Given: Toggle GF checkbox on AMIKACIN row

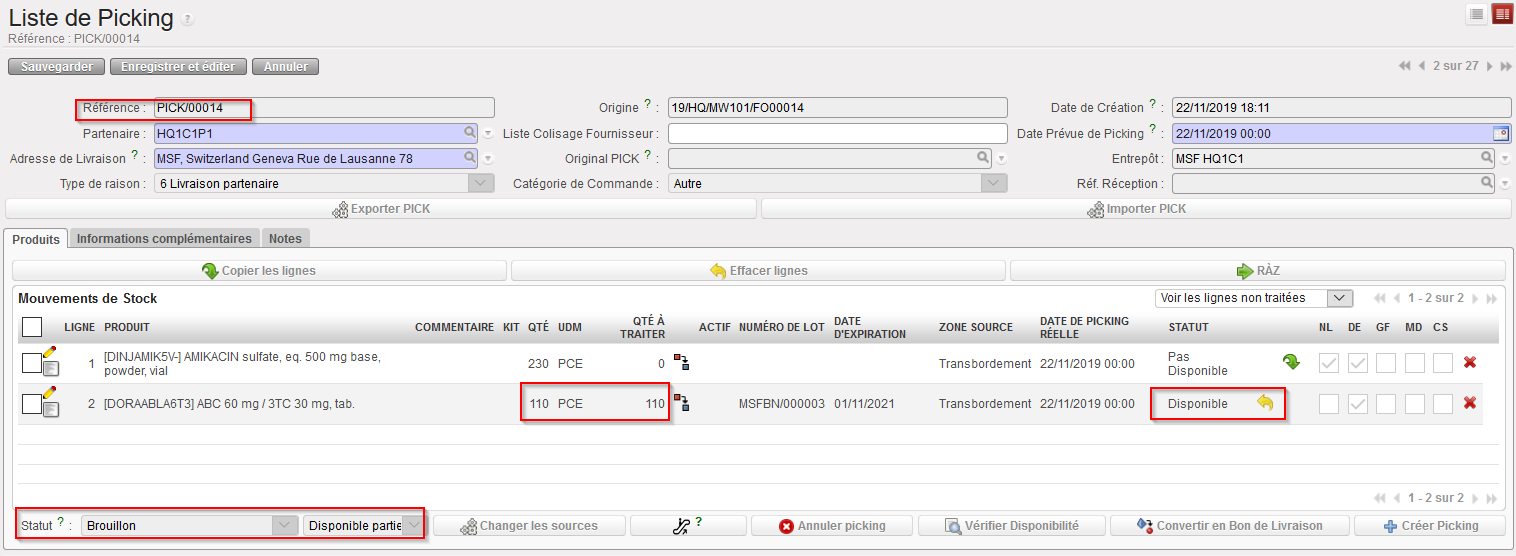Looking at the screenshot, I should coord(1385,363).
